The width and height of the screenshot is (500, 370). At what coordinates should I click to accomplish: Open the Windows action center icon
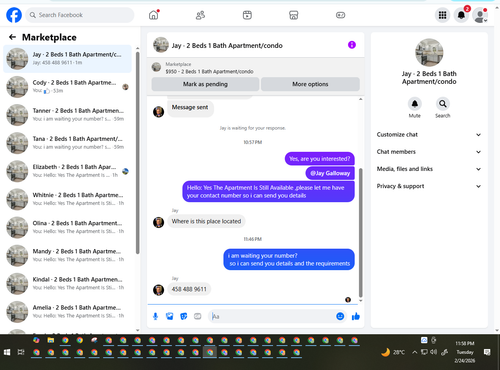[x=487, y=352]
